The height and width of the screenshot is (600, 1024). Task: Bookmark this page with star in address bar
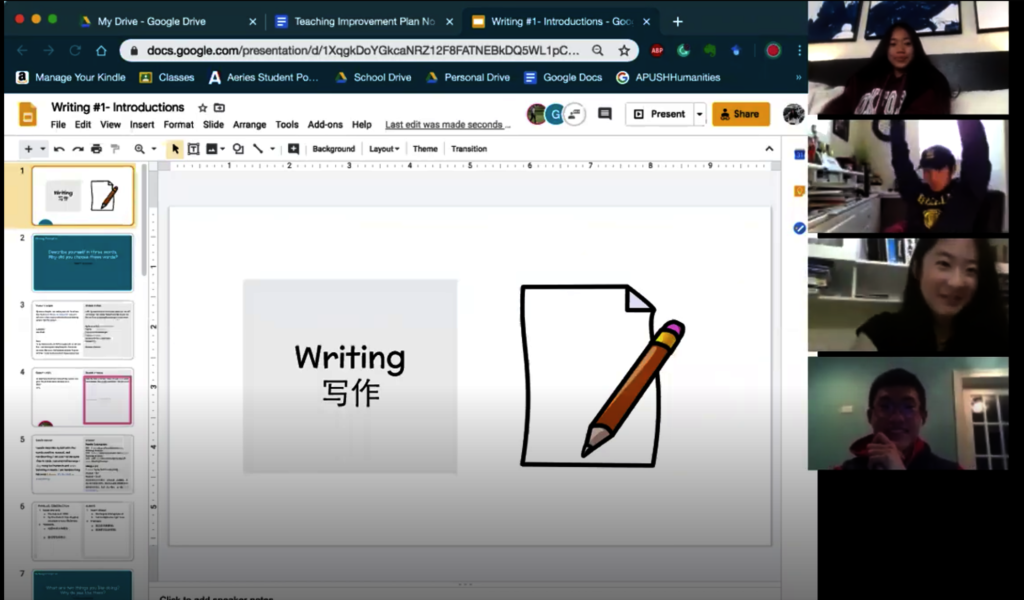pos(624,50)
